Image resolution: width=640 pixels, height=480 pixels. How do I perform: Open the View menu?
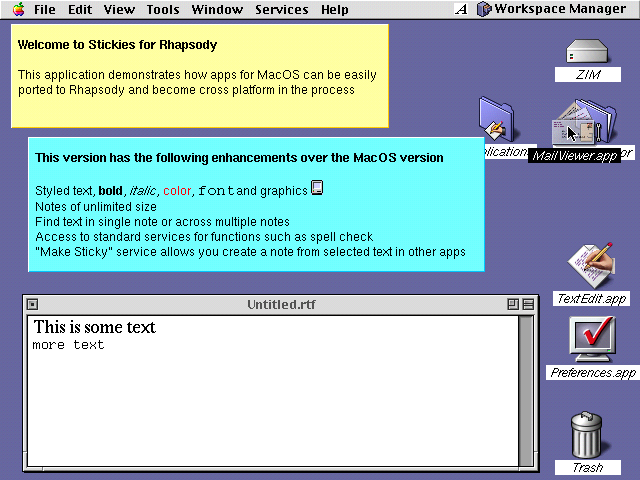point(119,9)
